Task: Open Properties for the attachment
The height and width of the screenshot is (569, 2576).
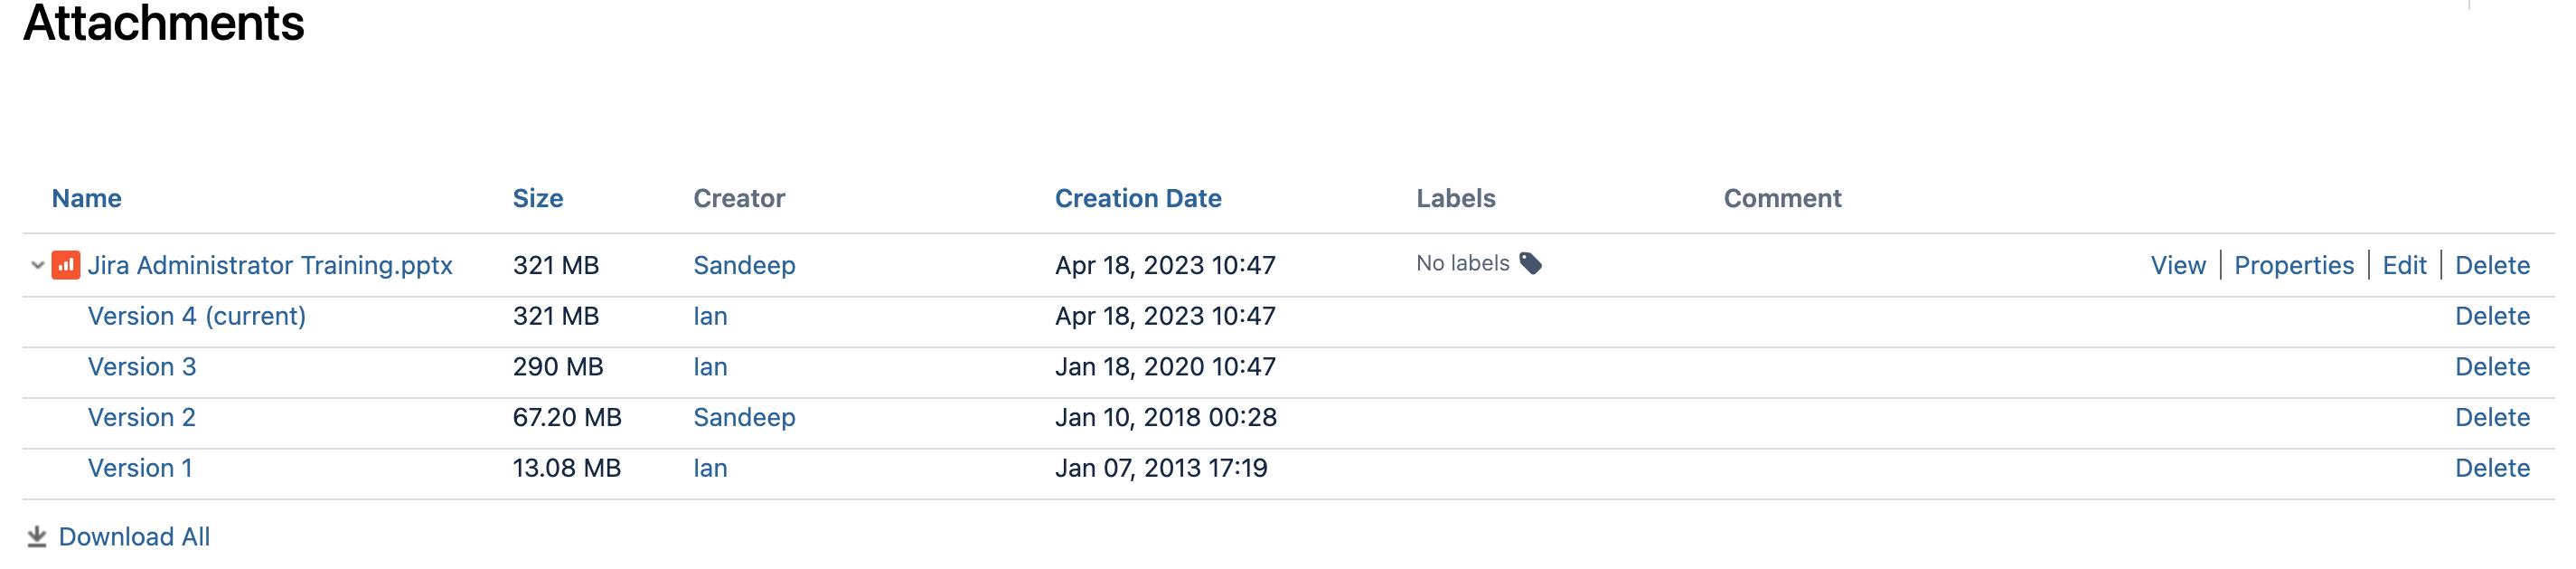Action: [x=2295, y=265]
